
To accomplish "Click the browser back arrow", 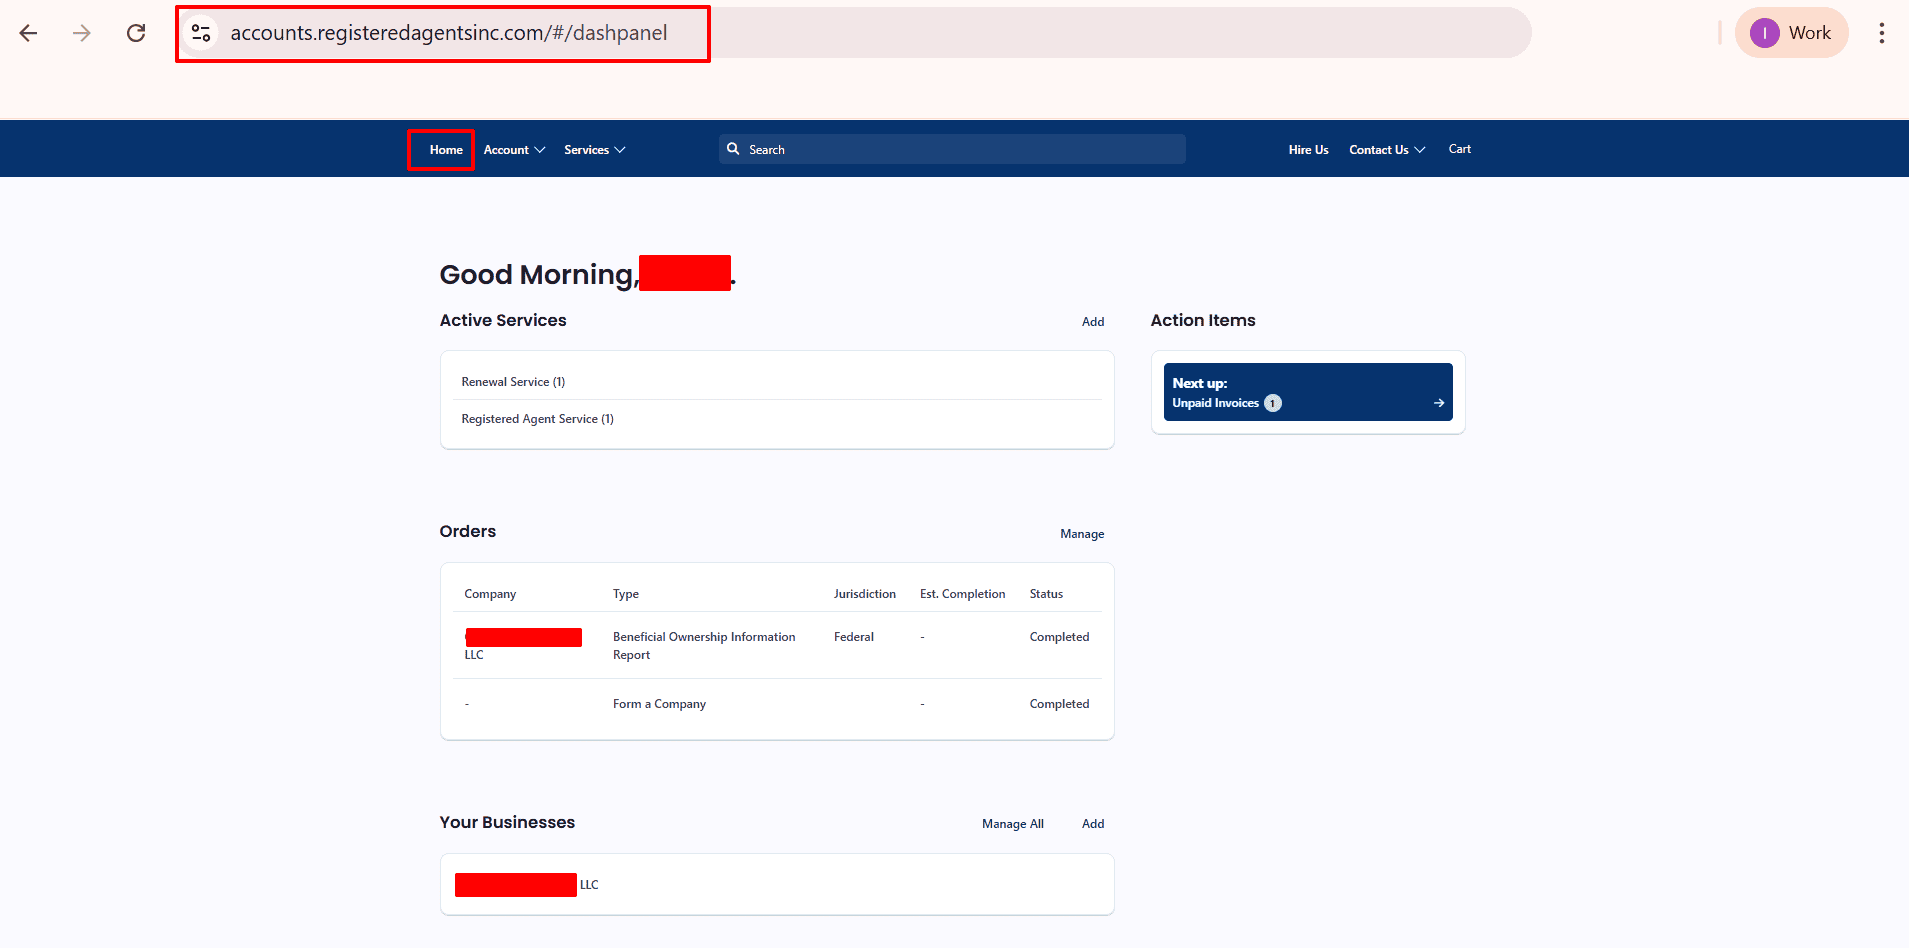I will (x=28, y=32).
